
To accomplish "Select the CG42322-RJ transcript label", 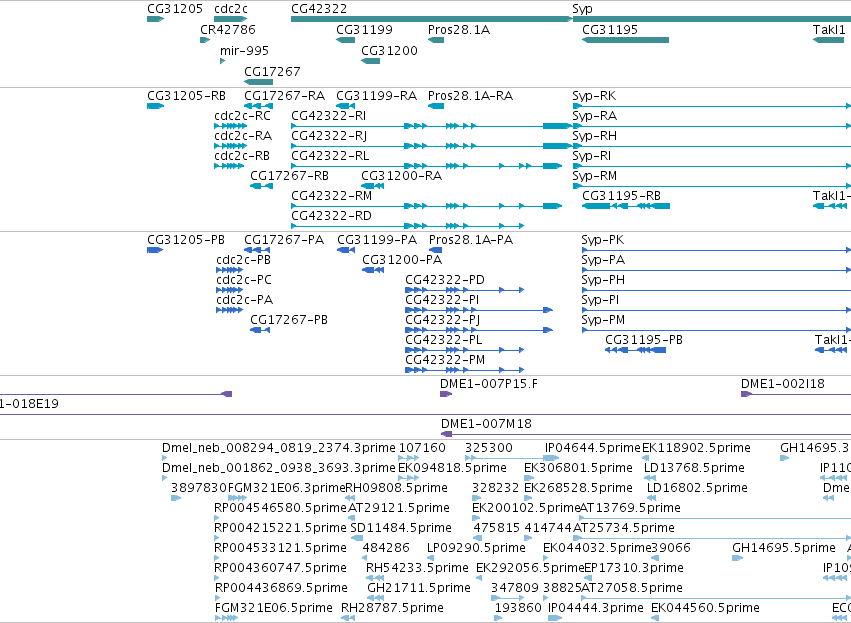I will [x=329, y=136].
